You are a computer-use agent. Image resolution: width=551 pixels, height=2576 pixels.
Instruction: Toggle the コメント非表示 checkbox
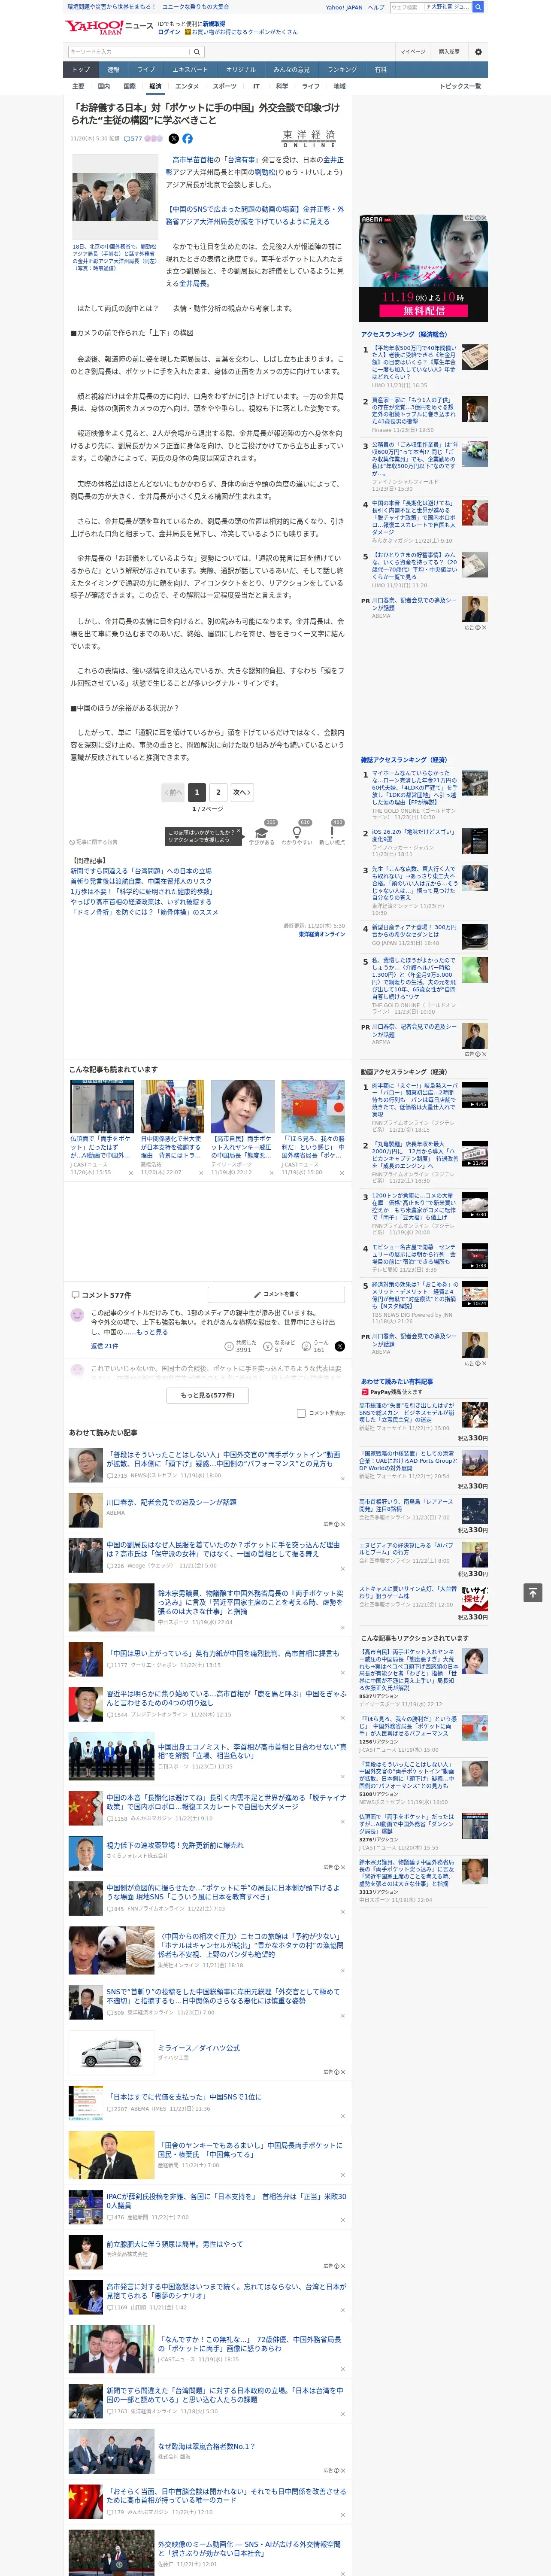(x=301, y=1413)
